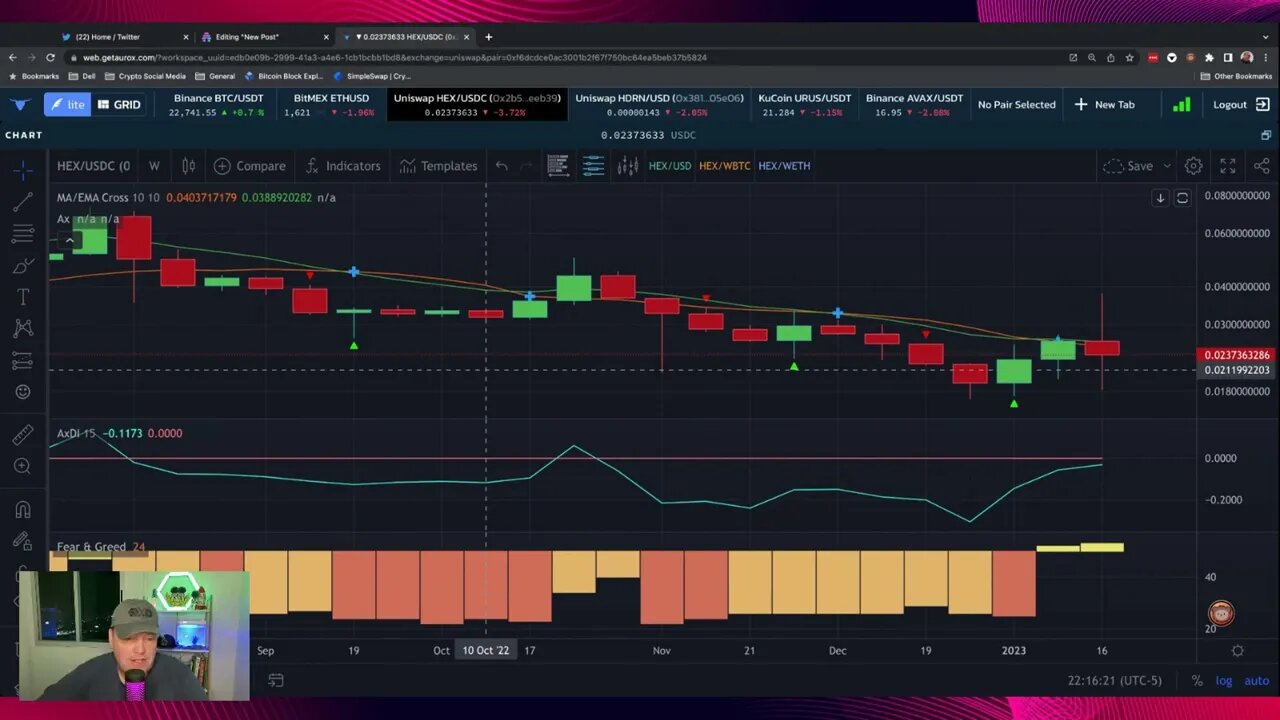Save the chart layout
This screenshot has height=720, width=1280.
coord(1128,166)
